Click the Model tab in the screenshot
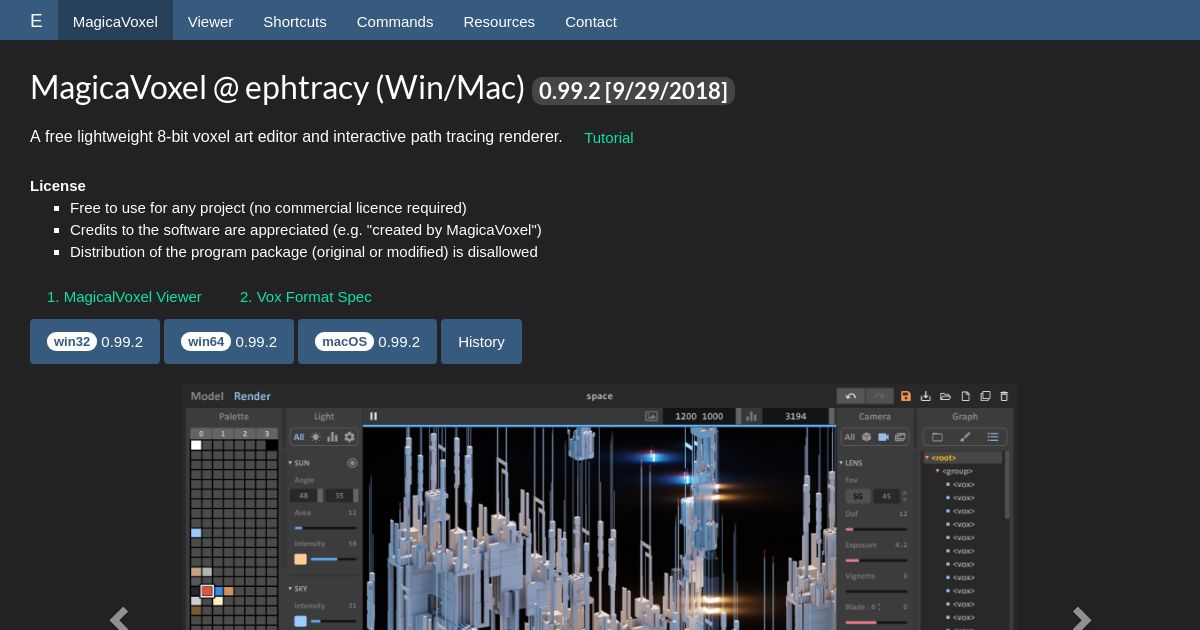The image size is (1200, 630). point(207,396)
